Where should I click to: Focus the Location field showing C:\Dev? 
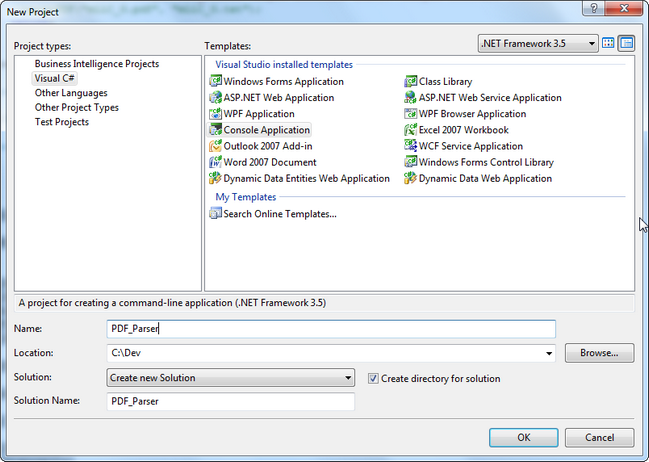point(331,353)
